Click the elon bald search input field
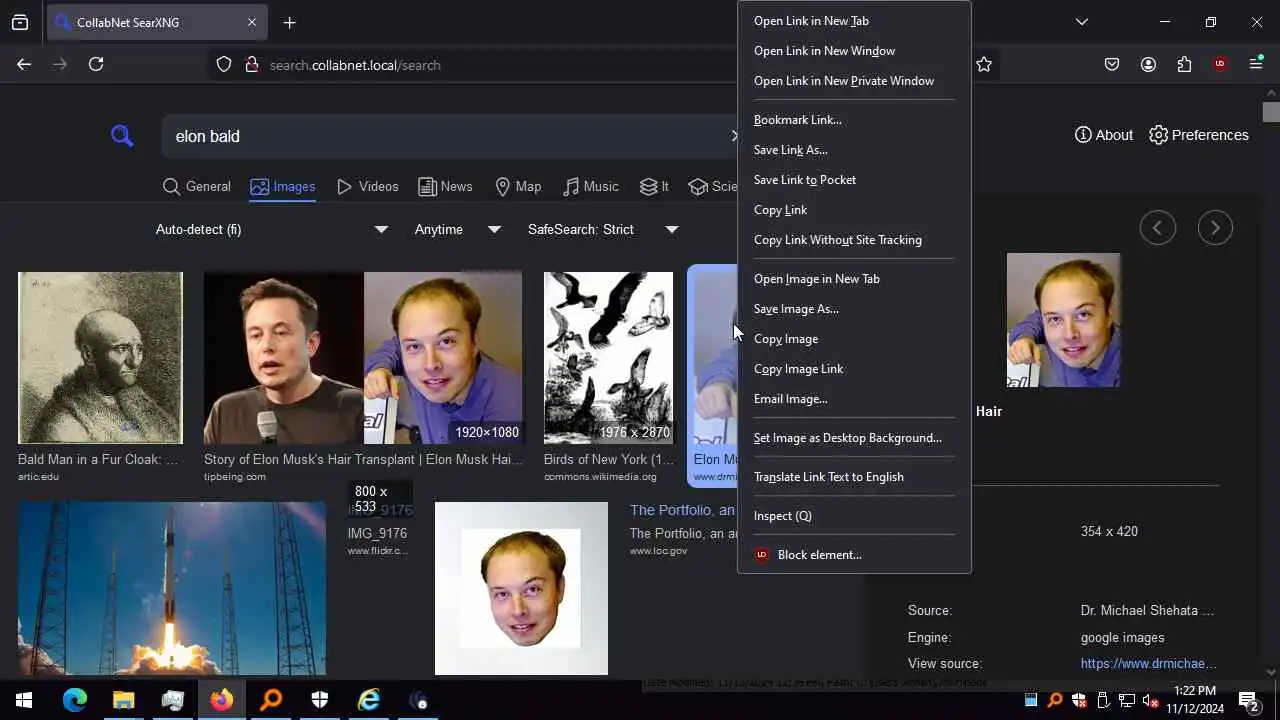The height and width of the screenshot is (720, 1280). click(x=450, y=136)
